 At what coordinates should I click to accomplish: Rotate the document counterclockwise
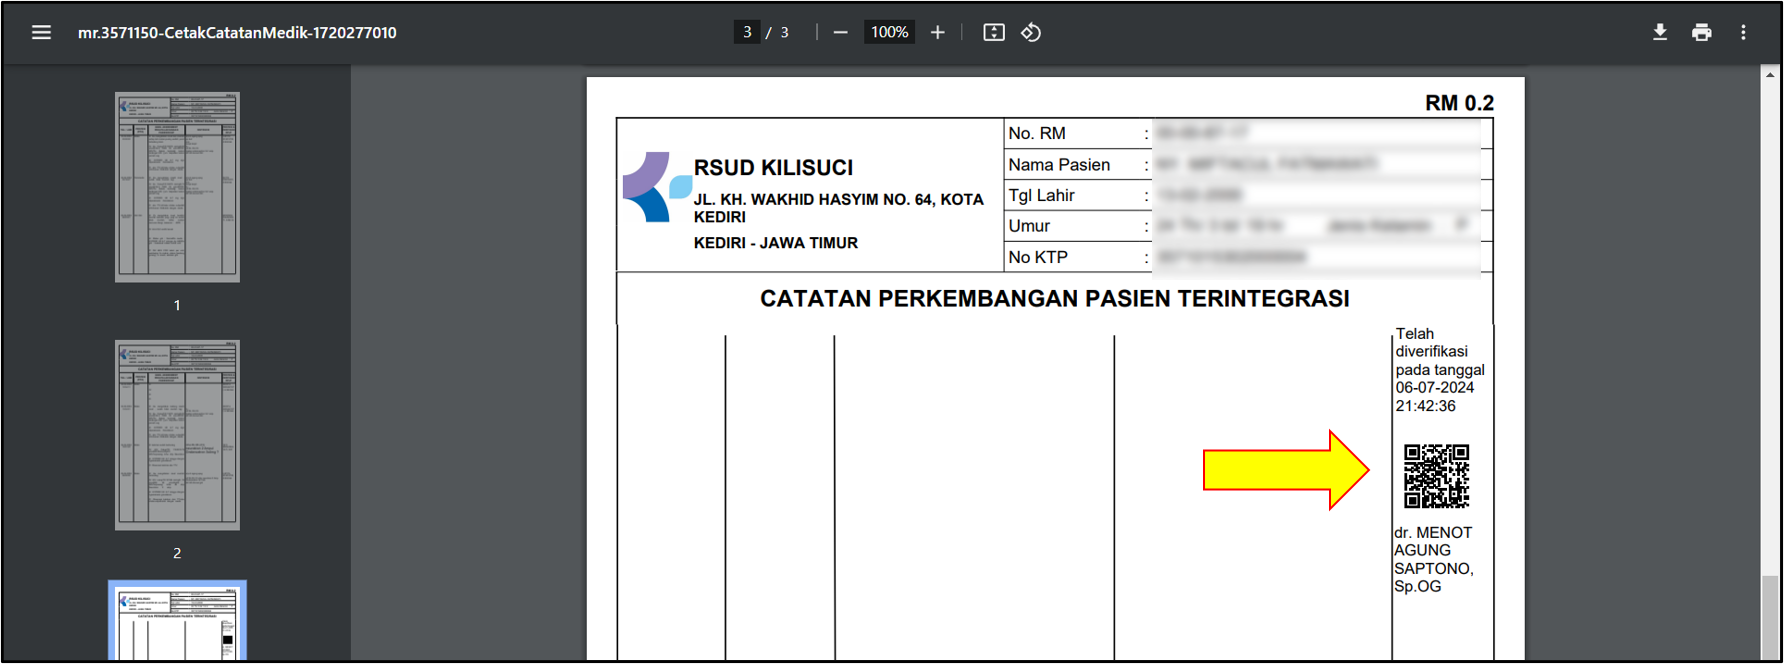1031,32
